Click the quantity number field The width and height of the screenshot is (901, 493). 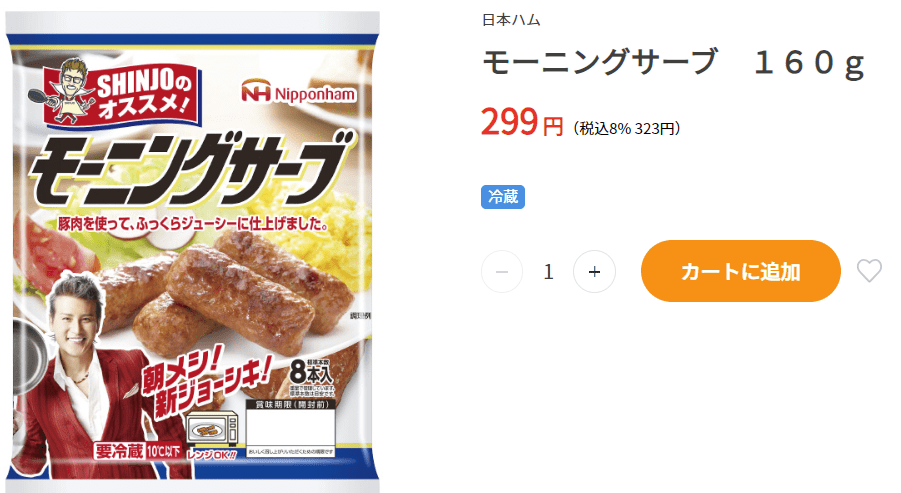click(548, 271)
